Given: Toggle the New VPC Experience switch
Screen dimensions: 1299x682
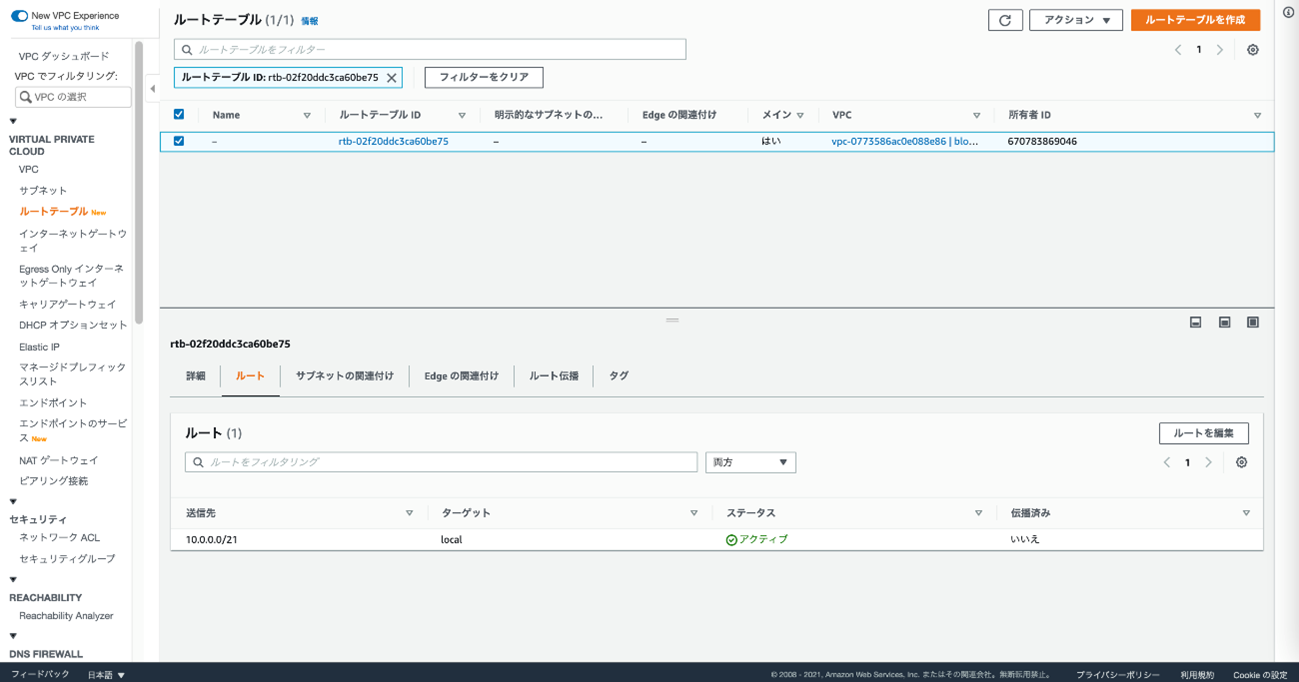Looking at the screenshot, I should [x=19, y=16].
